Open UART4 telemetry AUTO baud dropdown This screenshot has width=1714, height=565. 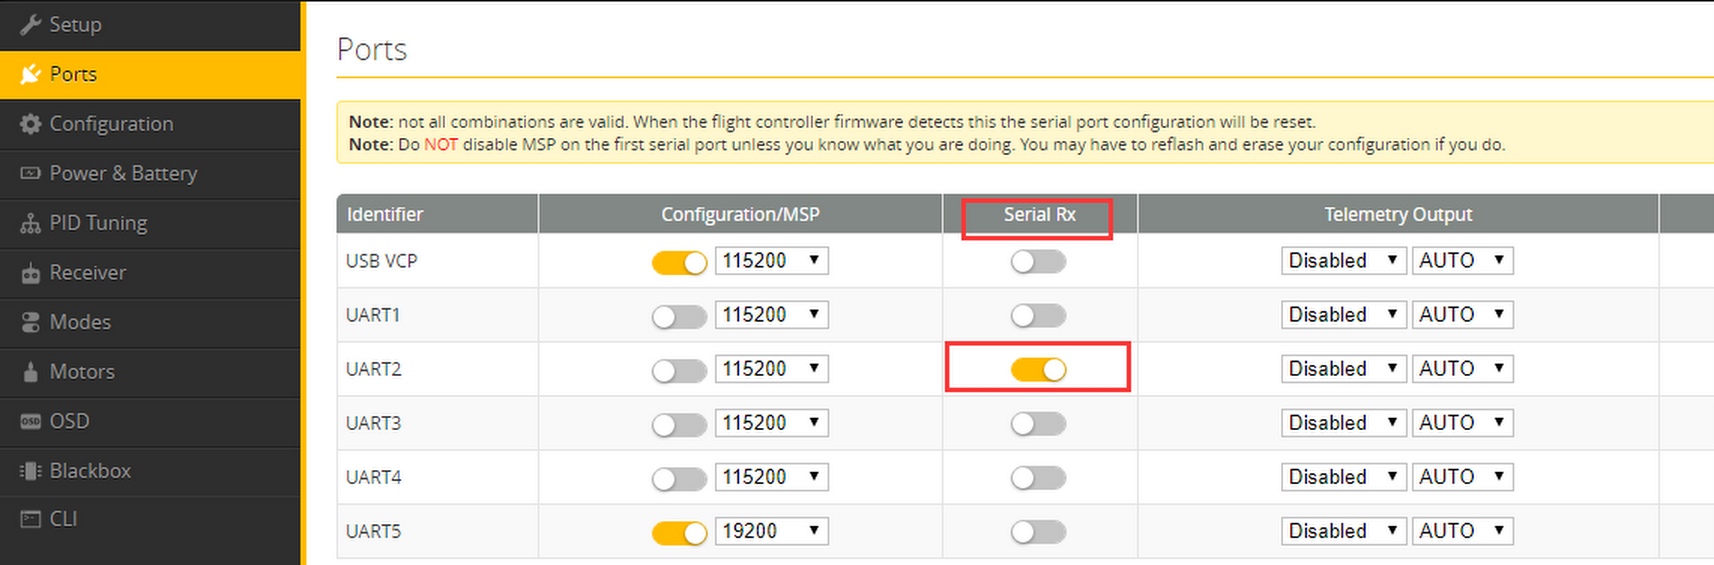click(1462, 477)
